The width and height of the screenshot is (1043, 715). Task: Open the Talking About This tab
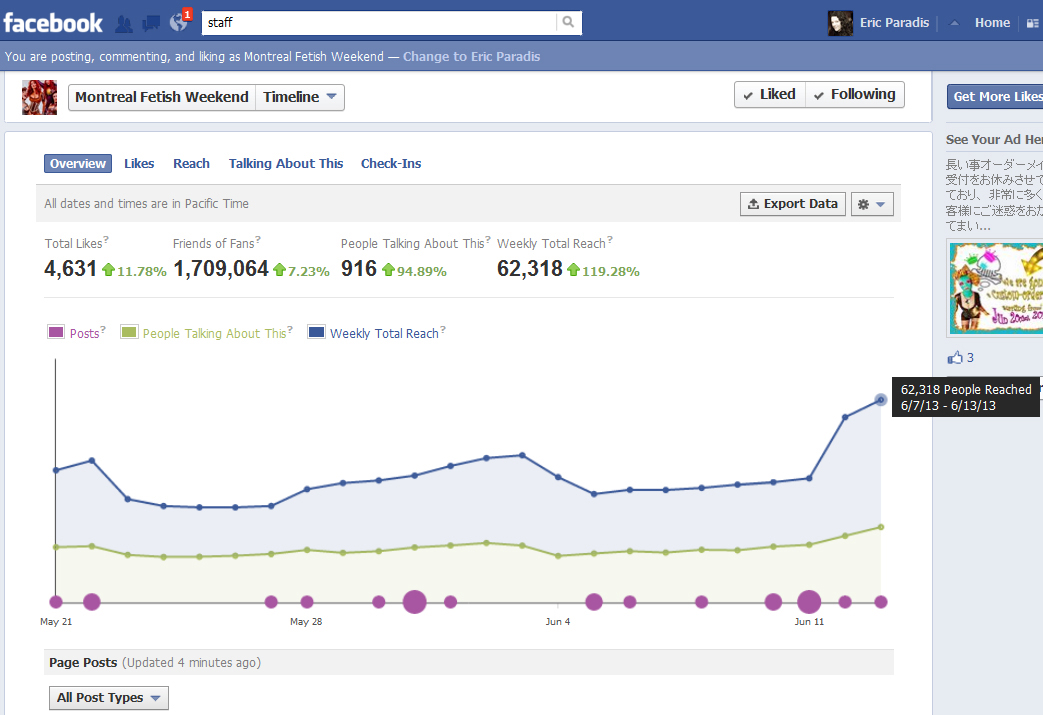point(286,164)
